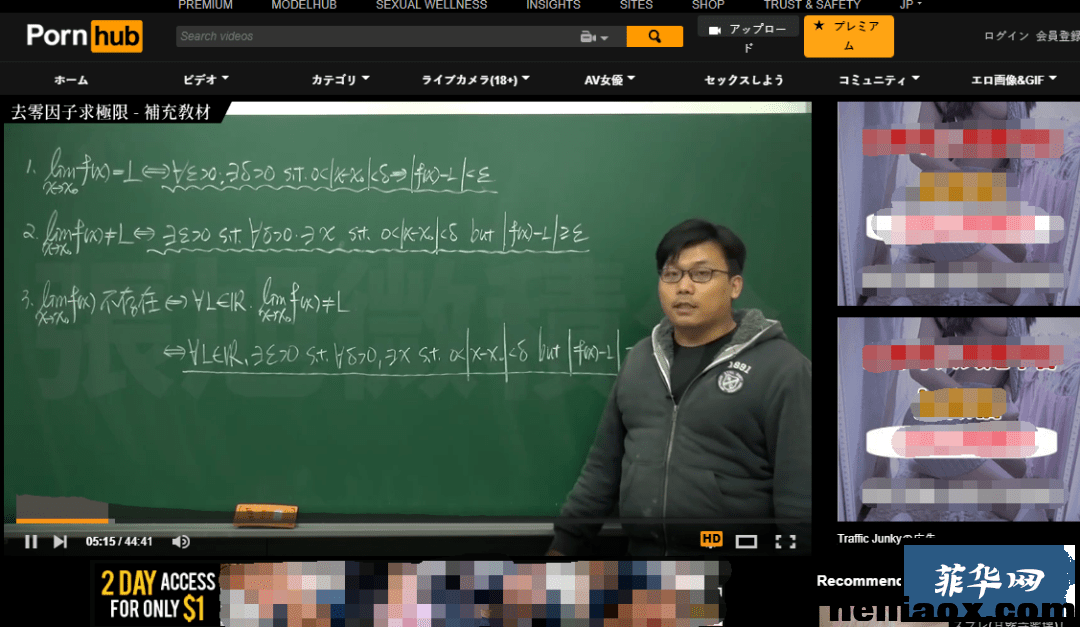Click the Search videos input field
The width and height of the screenshot is (1080, 627).
tap(377, 37)
